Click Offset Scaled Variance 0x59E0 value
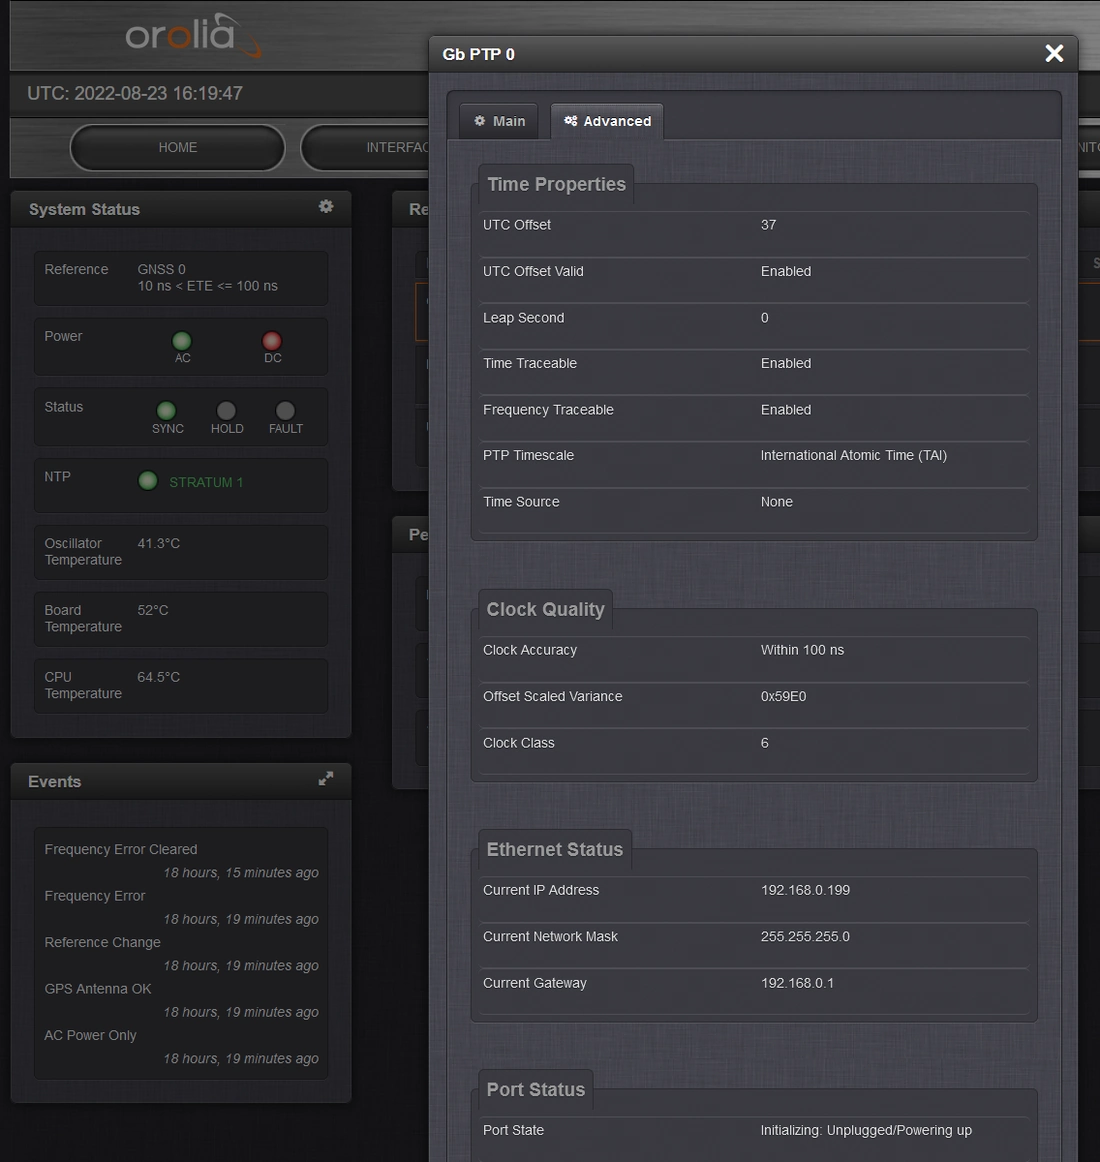The image size is (1100, 1162). pyautogui.click(x=783, y=697)
